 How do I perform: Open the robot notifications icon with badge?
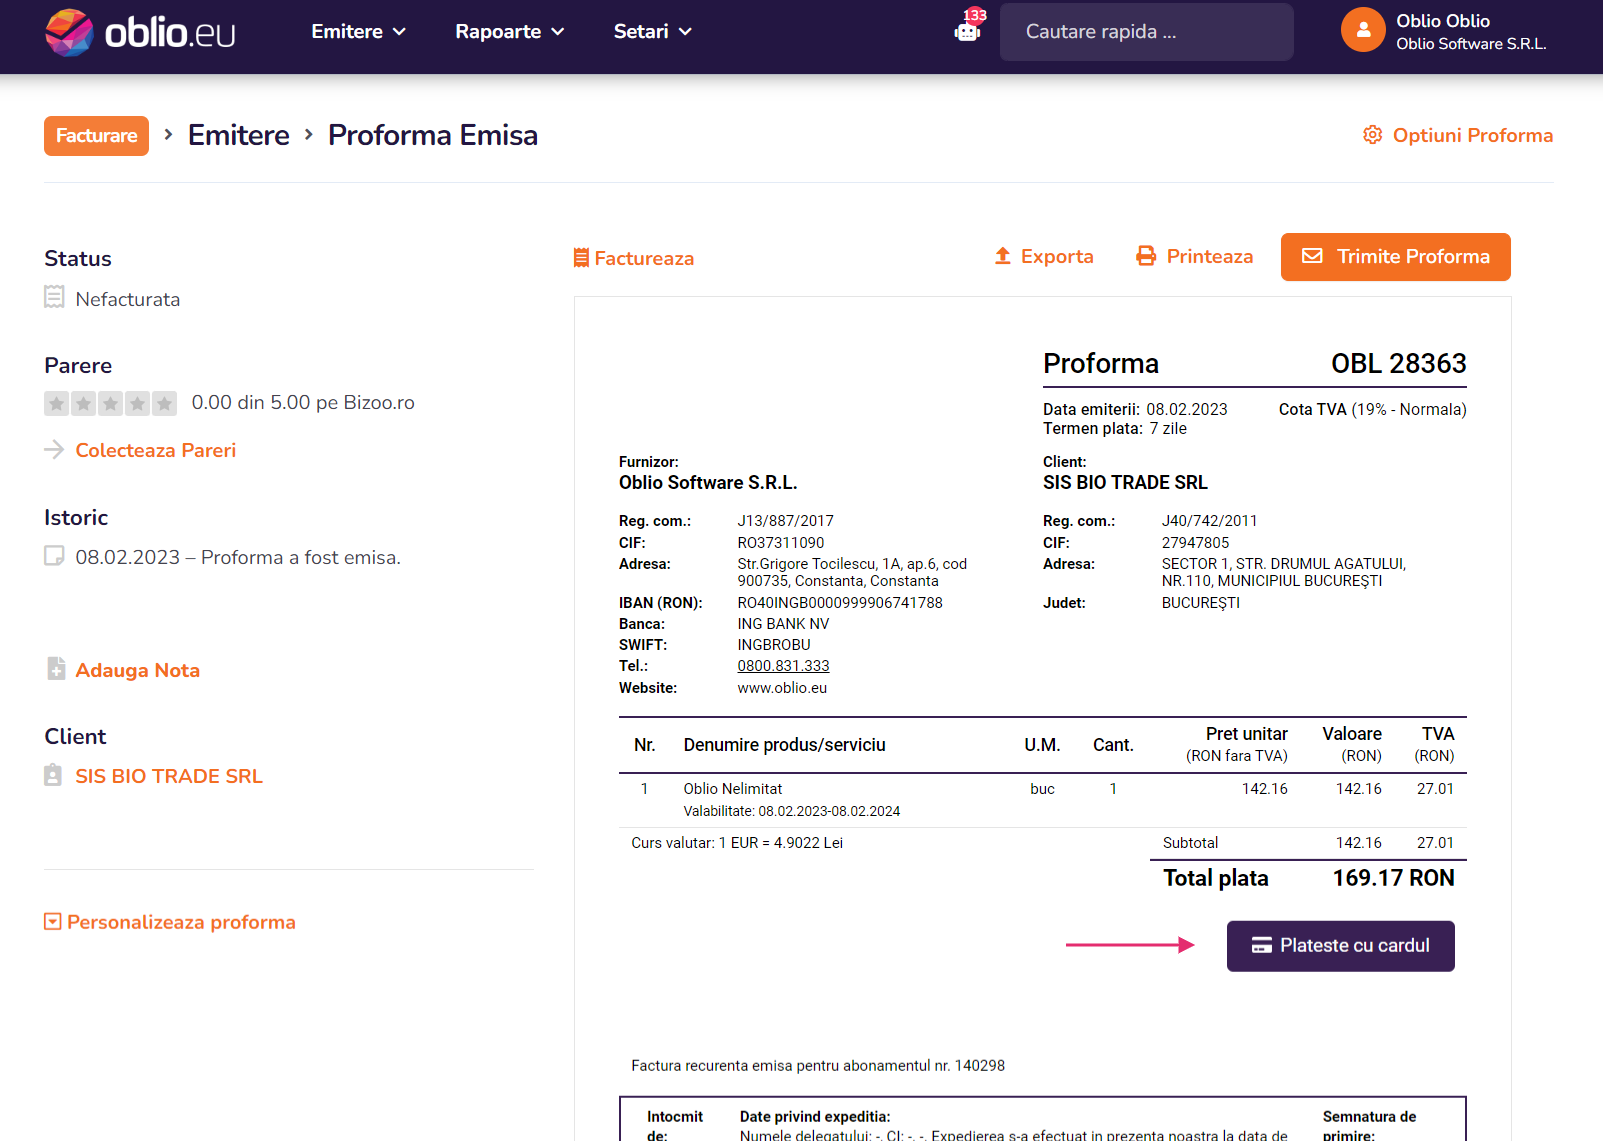click(x=969, y=27)
